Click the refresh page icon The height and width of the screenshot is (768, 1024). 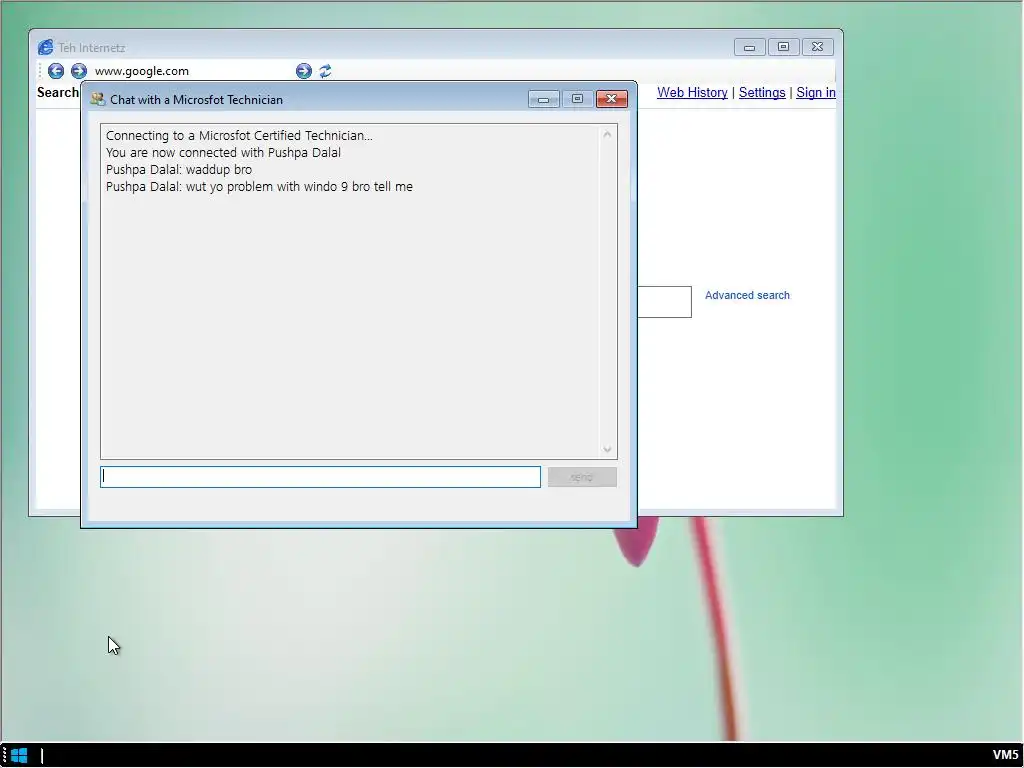tap(325, 71)
